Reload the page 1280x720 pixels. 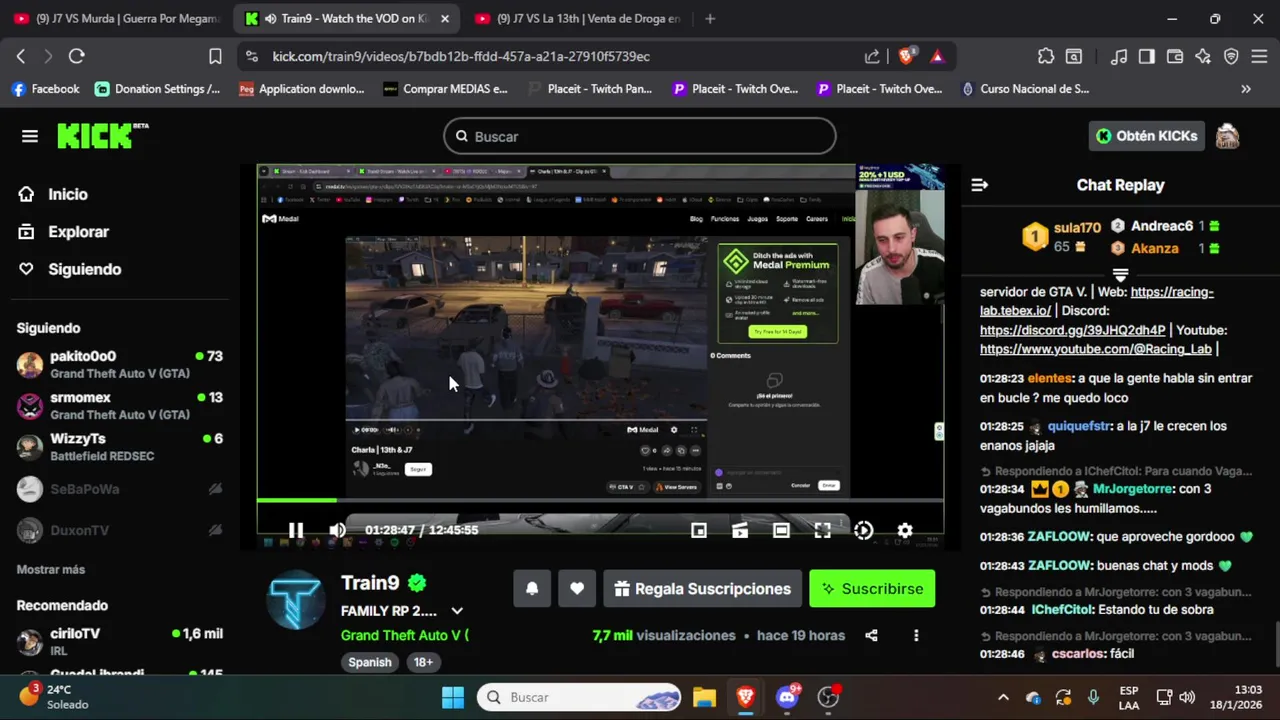[x=76, y=56]
